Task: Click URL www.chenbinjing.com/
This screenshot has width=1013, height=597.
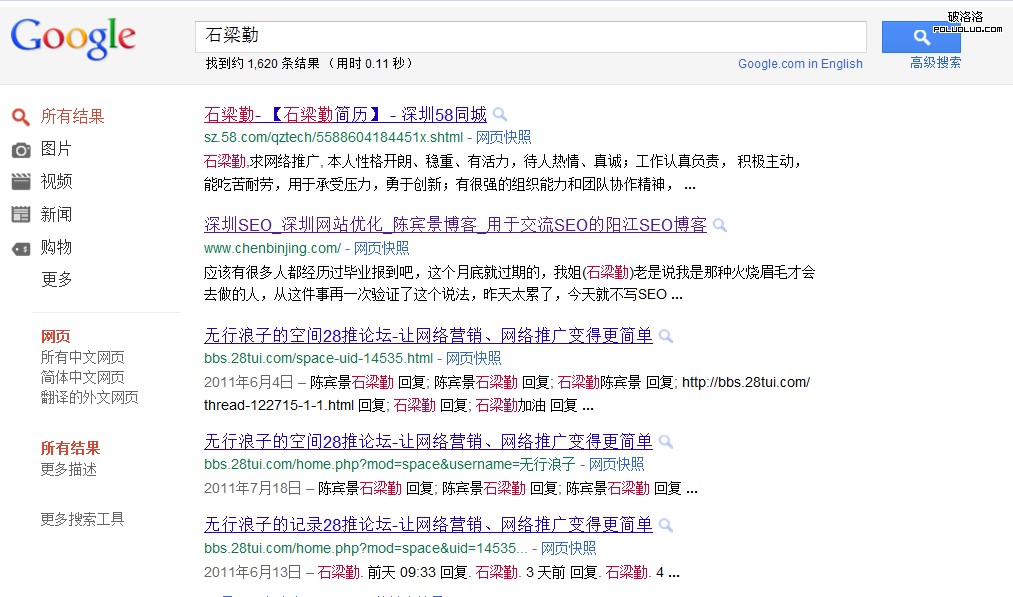Action: 273,248
